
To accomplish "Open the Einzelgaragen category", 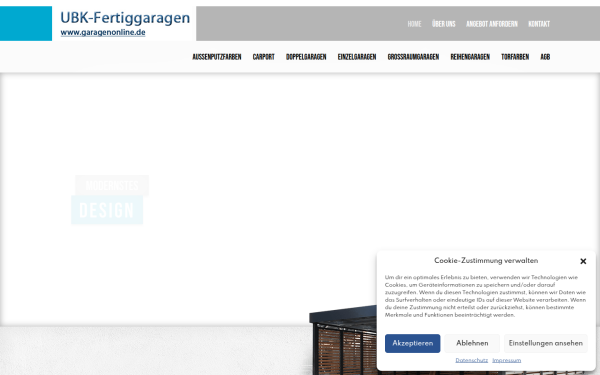I will tap(357, 57).
